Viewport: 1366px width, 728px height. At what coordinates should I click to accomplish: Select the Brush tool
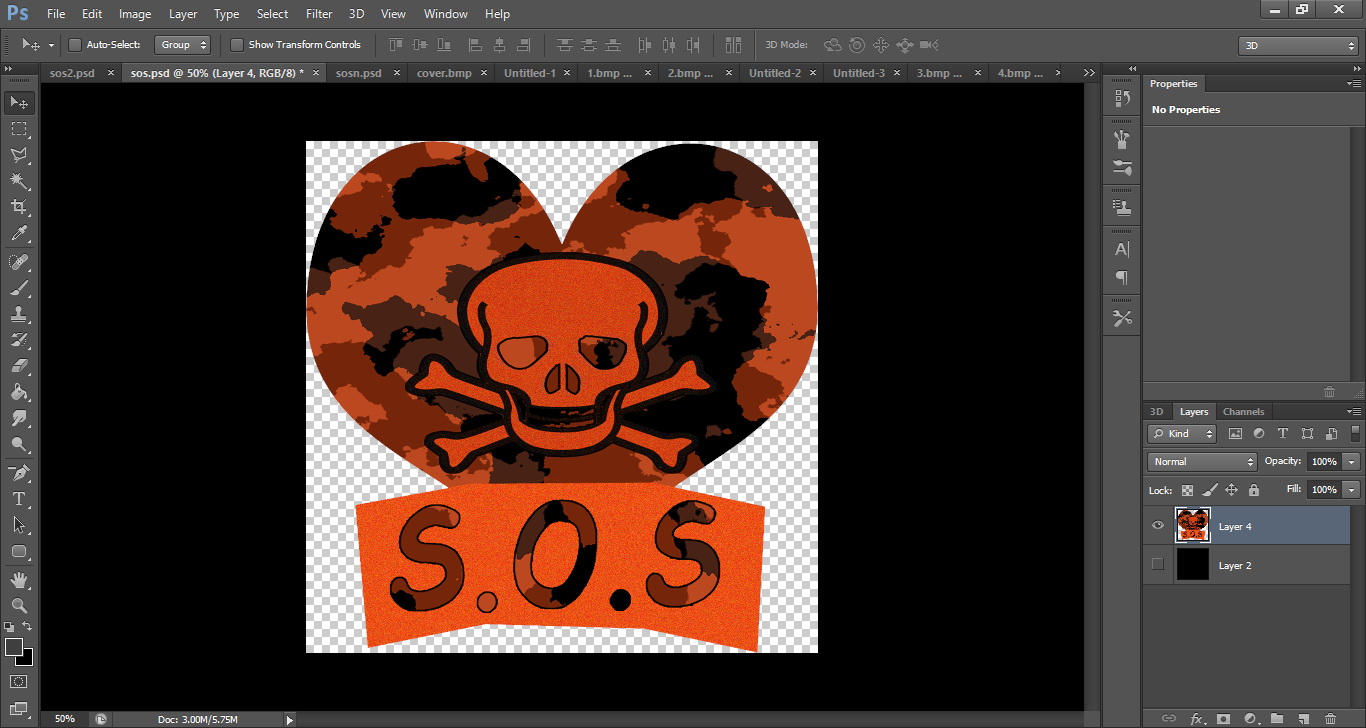[x=19, y=288]
